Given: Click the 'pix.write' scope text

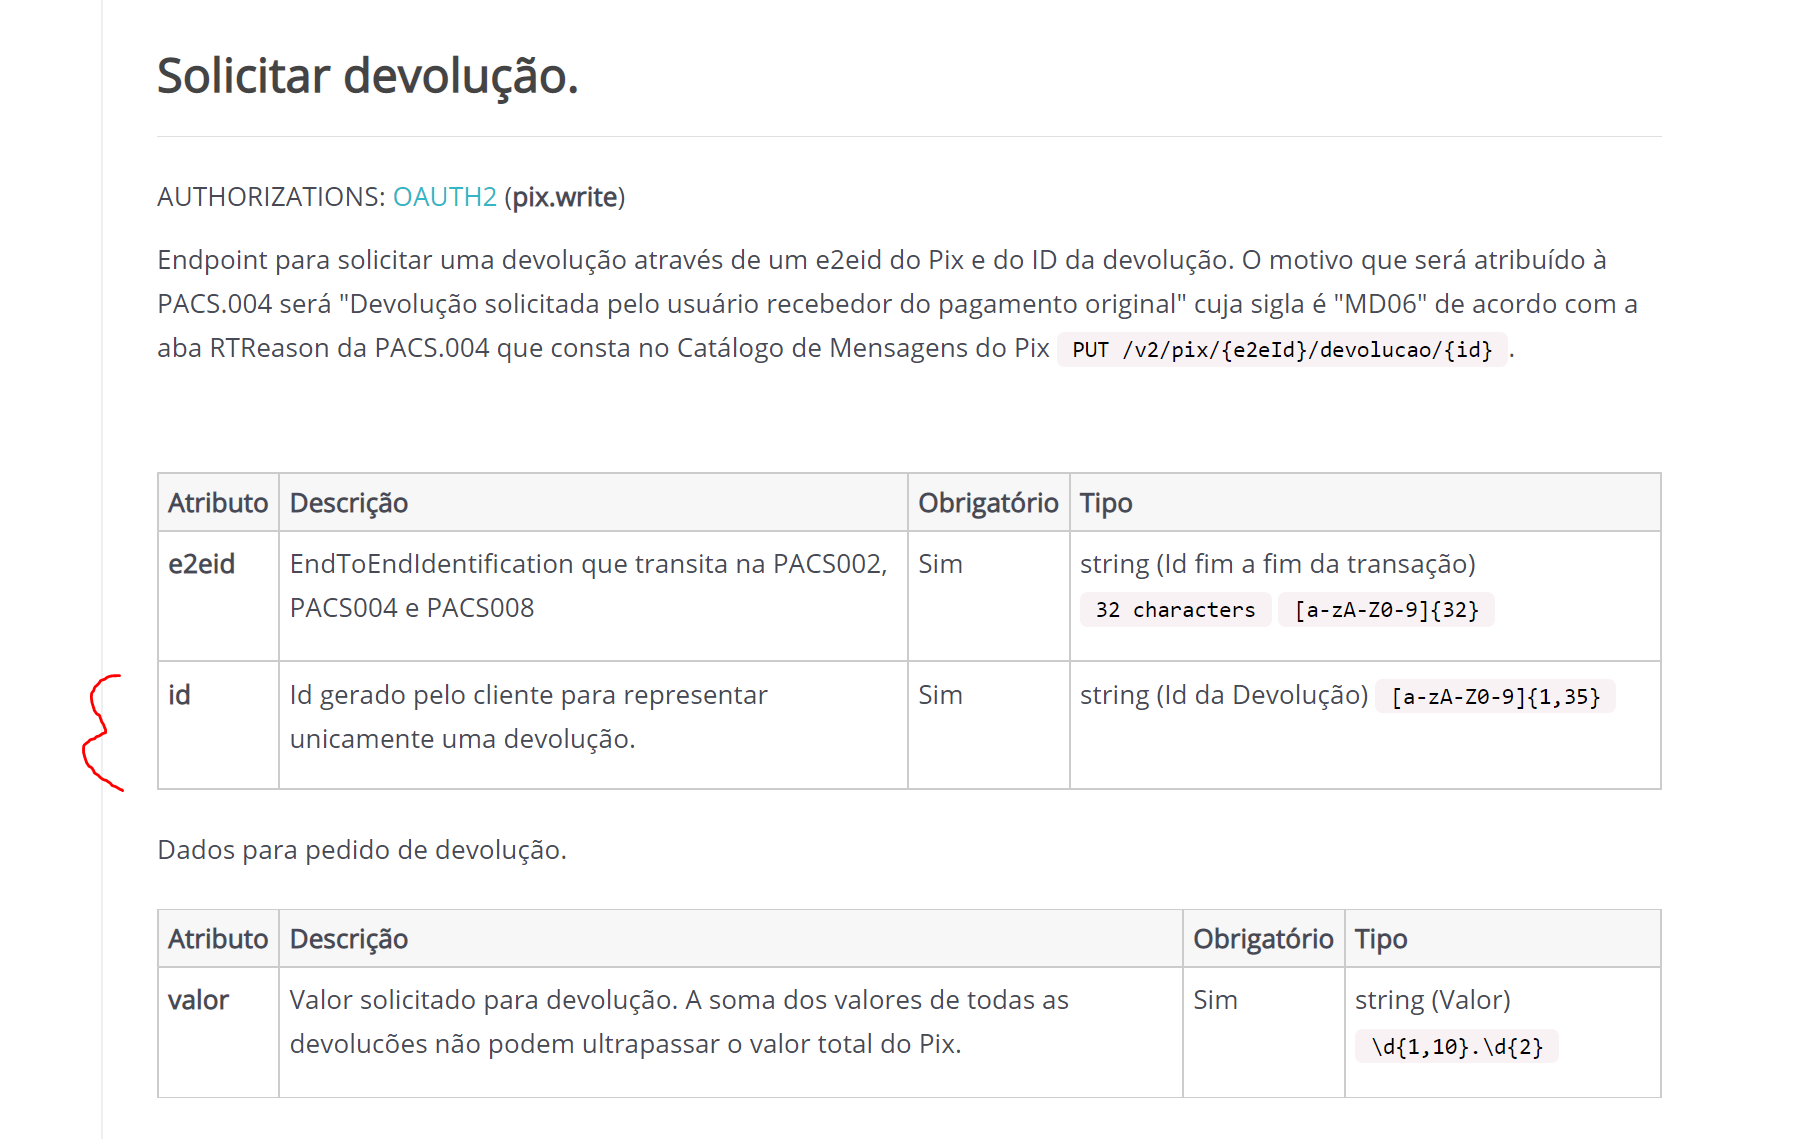Looking at the screenshot, I should (x=565, y=197).
